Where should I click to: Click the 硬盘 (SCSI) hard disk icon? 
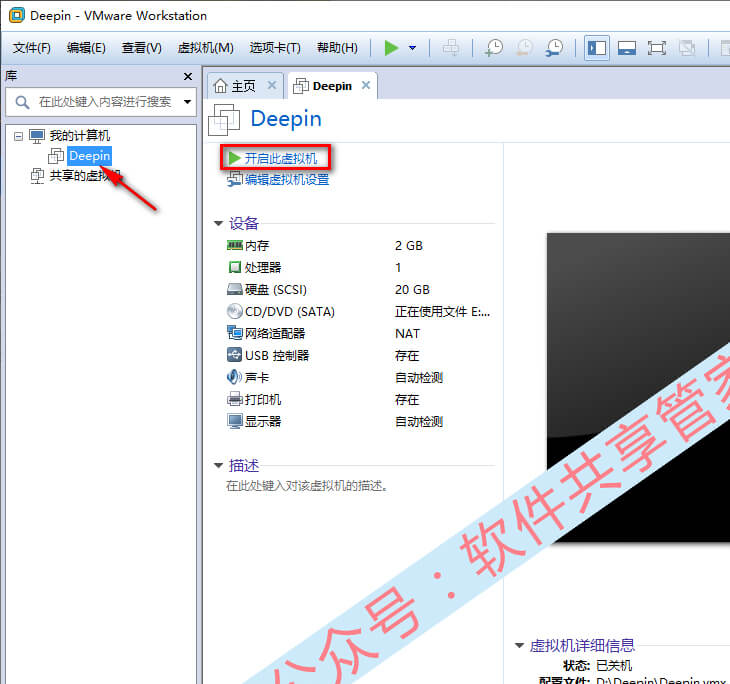(x=235, y=290)
